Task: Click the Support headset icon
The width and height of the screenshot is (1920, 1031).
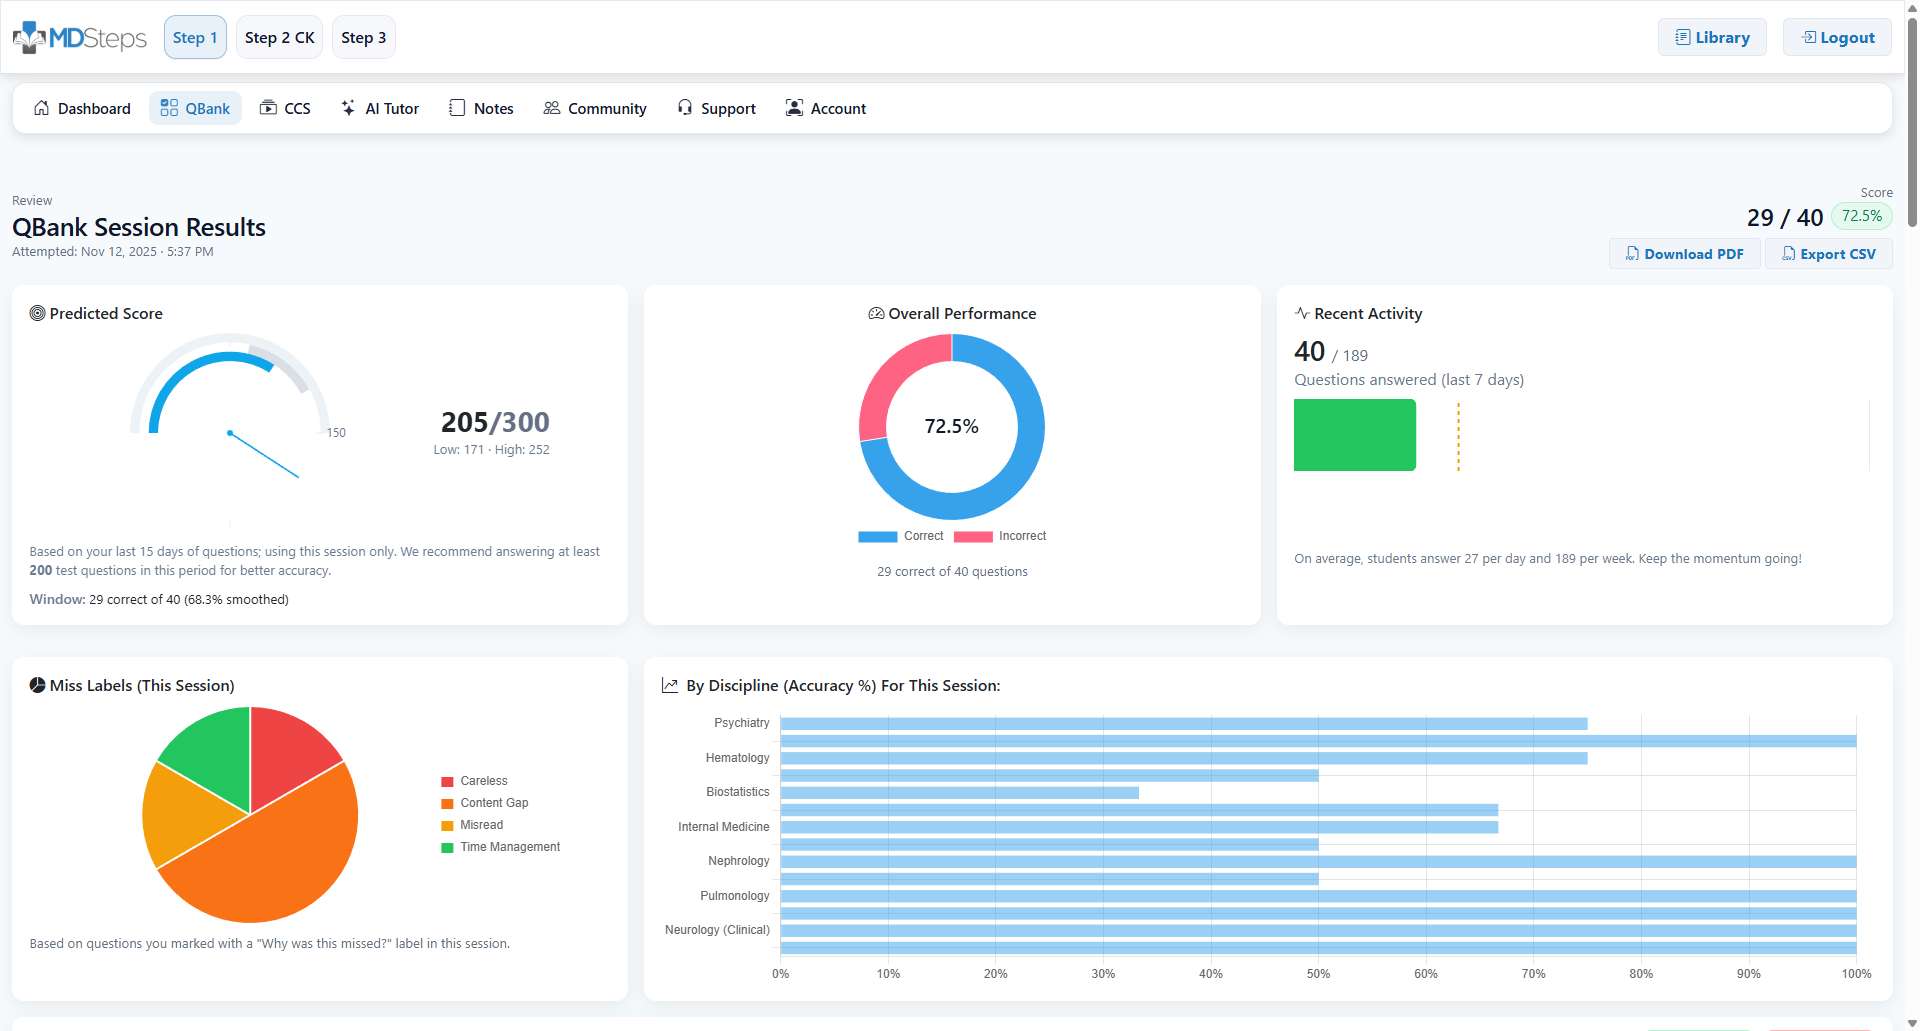Action: tap(684, 108)
